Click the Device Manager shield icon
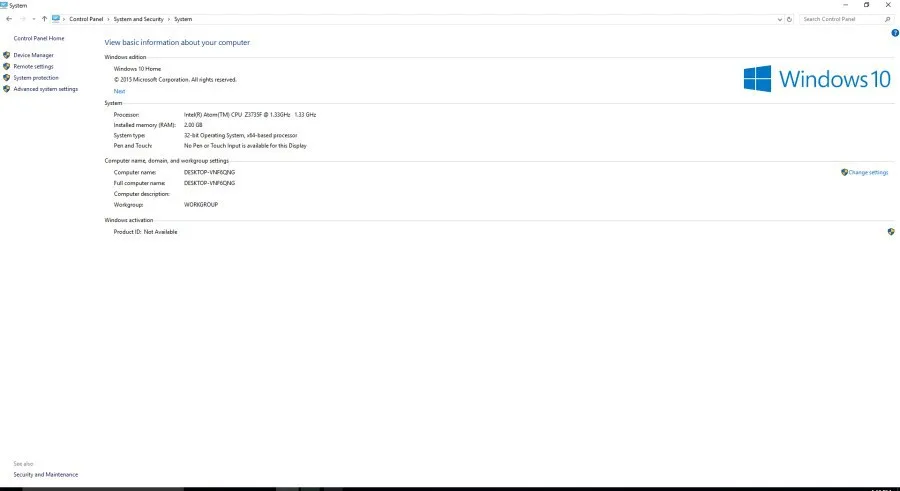 tap(6, 55)
